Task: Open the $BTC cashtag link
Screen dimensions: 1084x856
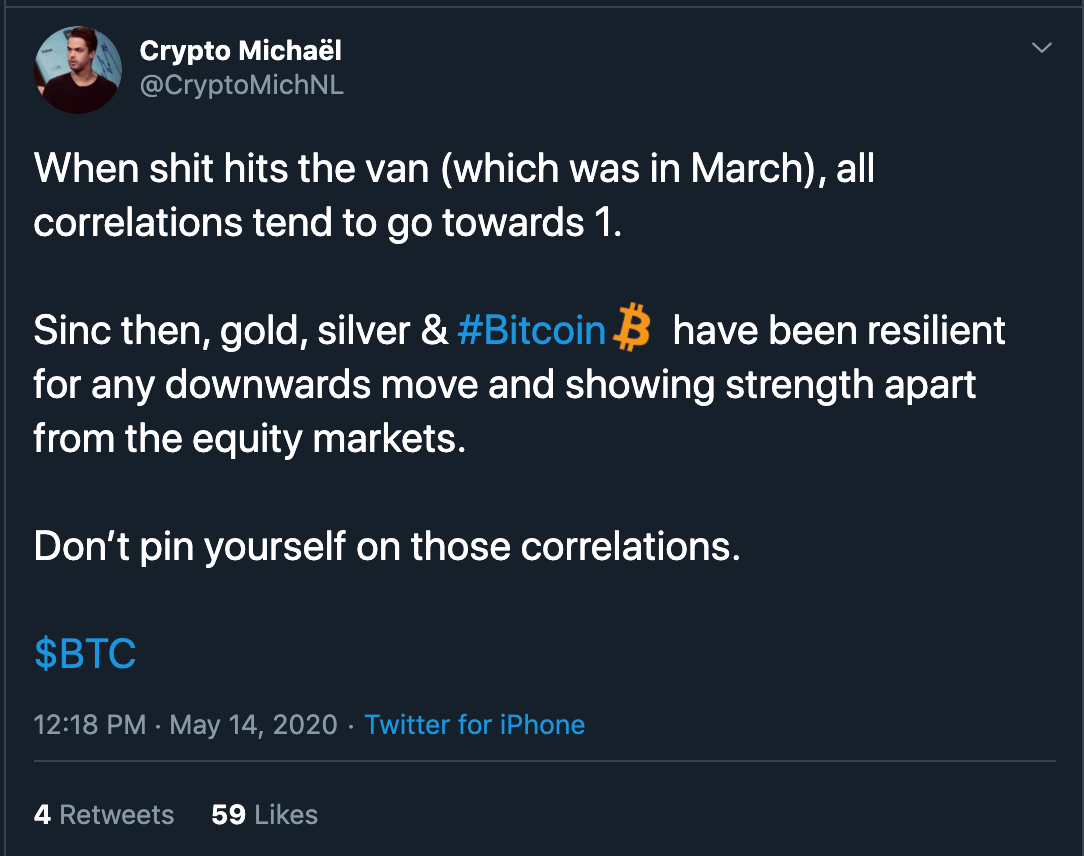Action: [x=85, y=654]
